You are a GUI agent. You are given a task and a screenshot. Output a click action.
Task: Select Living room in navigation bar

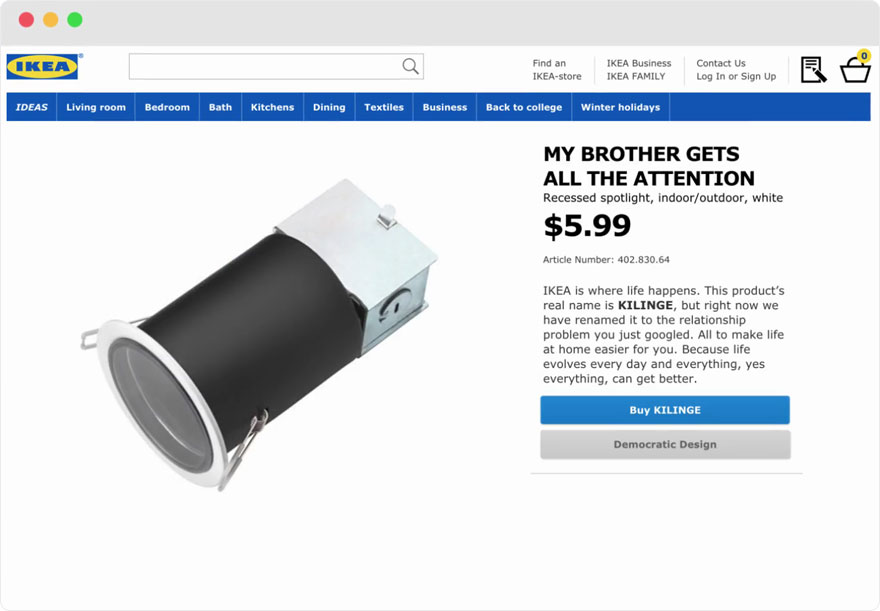96,107
